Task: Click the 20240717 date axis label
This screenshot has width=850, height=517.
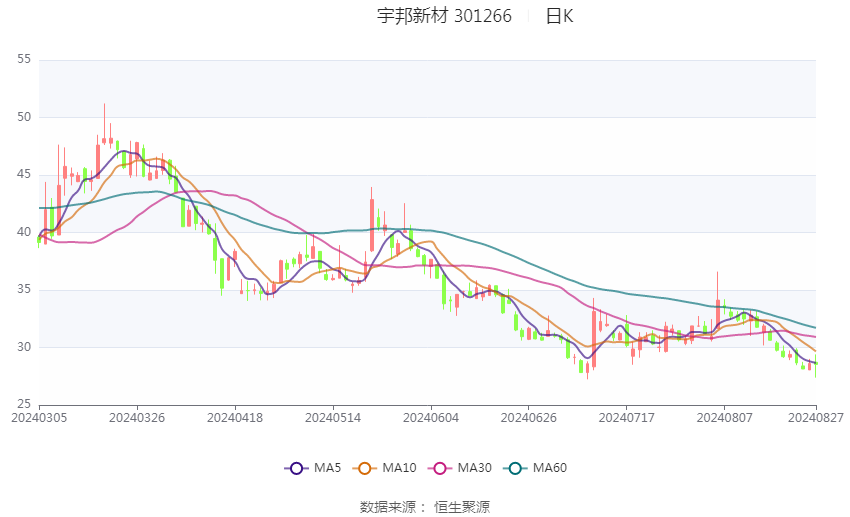Action: coord(627,418)
